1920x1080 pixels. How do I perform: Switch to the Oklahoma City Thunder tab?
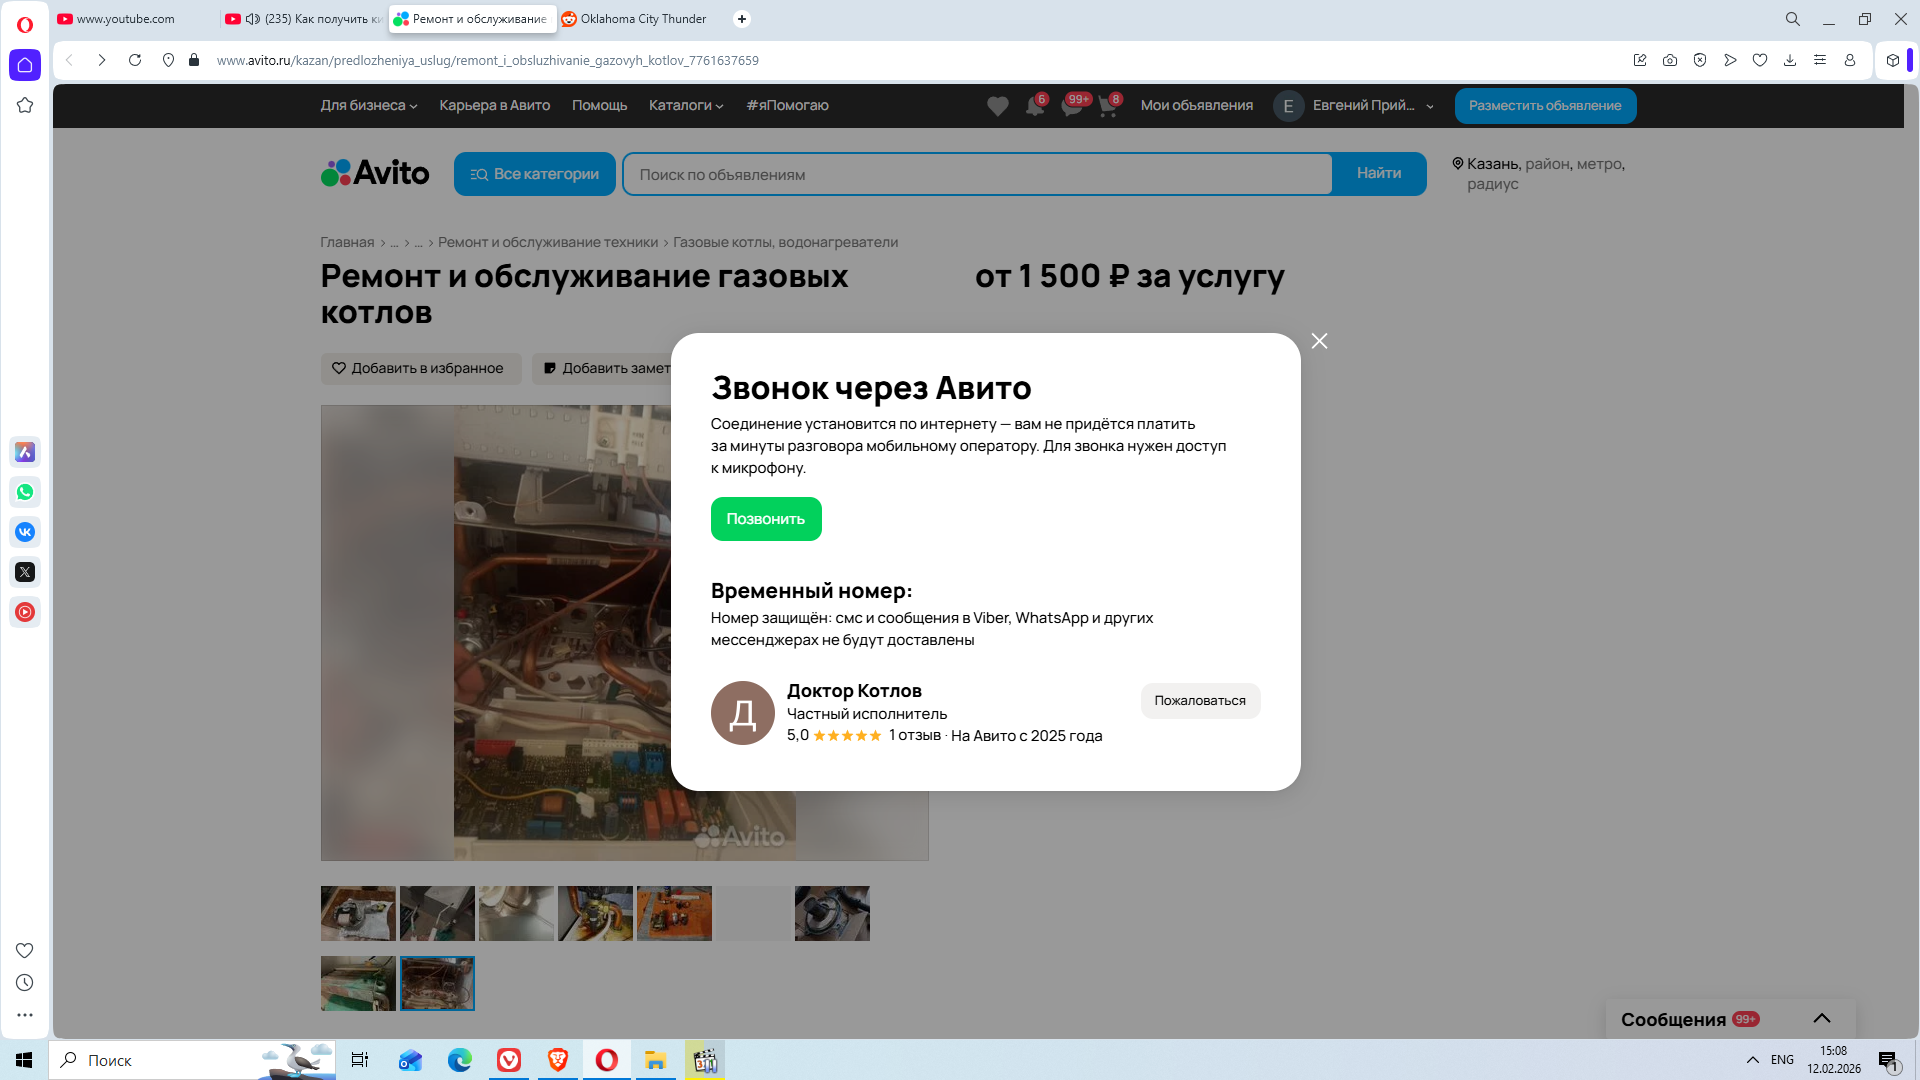[x=642, y=19]
